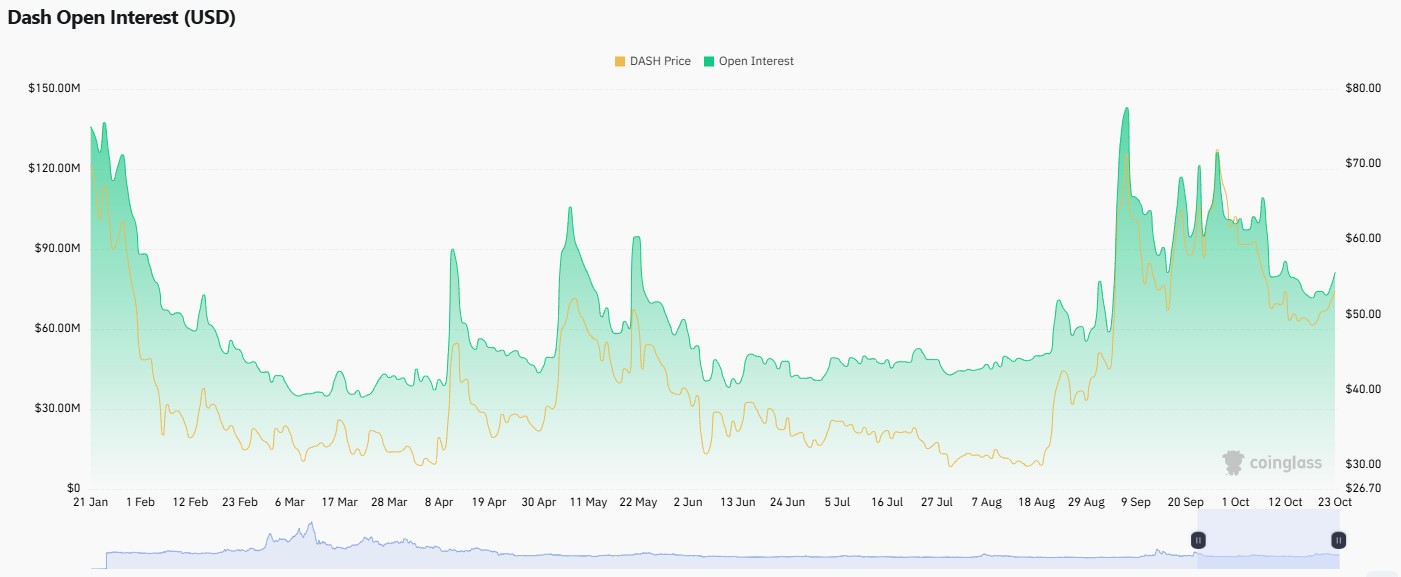Image resolution: width=1401 pixels, height=577 pixels.
Task: Click the highlighted range selection window
Action: pos(1268,540)
